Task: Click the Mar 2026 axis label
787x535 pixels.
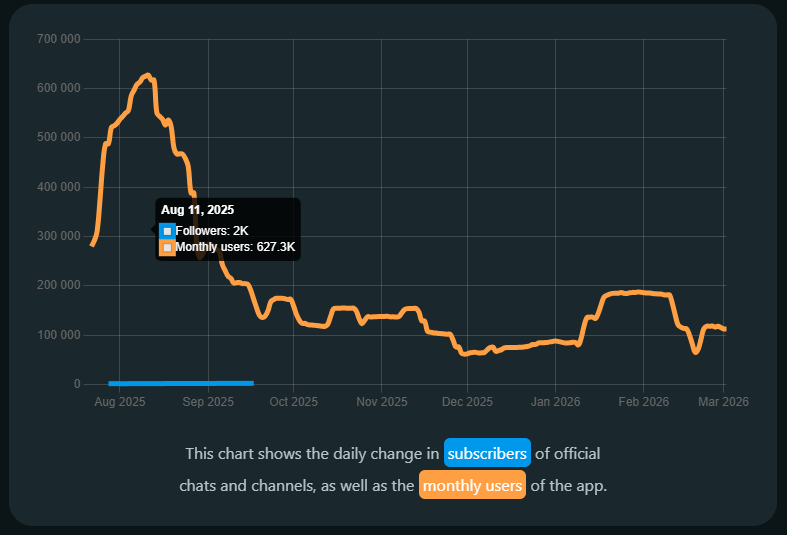Action: pos(722,402)
